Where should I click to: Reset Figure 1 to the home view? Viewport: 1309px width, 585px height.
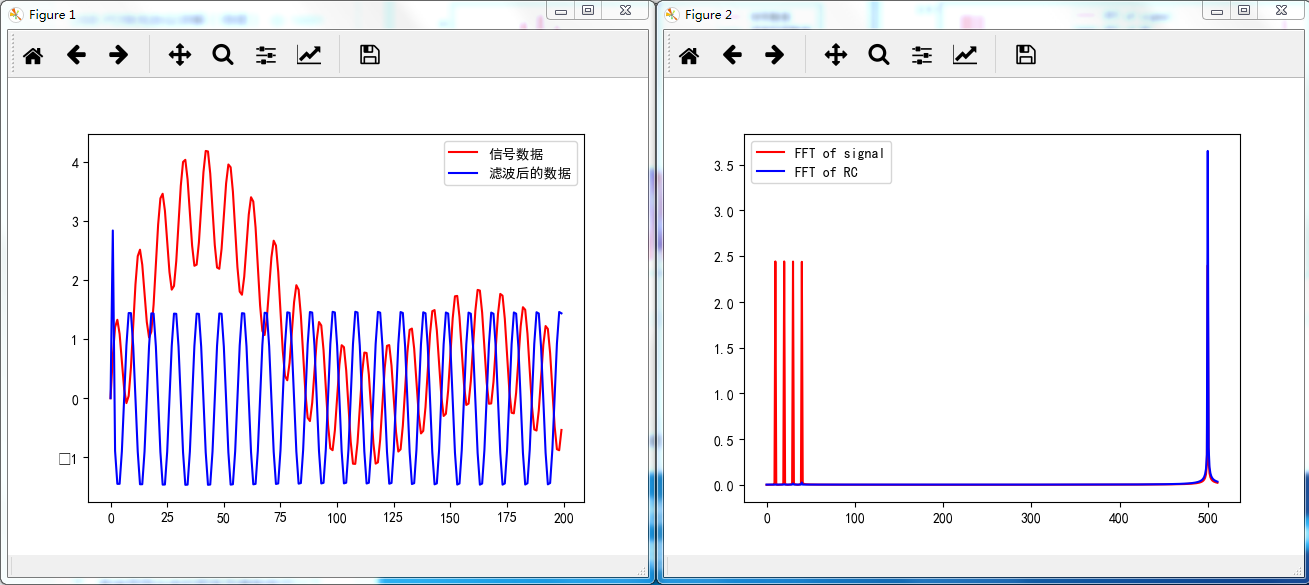pos(32,55)
